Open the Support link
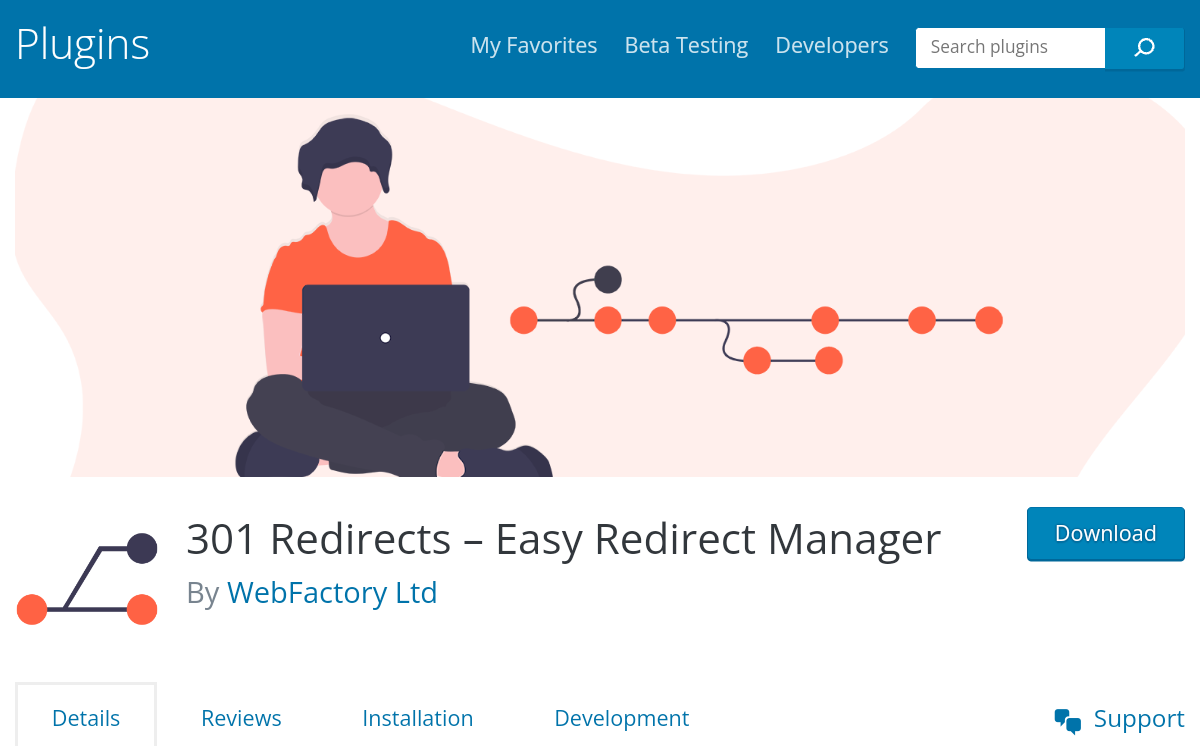The width and height of the screenshot is (1200, 746). click(x=1139, y=718)
